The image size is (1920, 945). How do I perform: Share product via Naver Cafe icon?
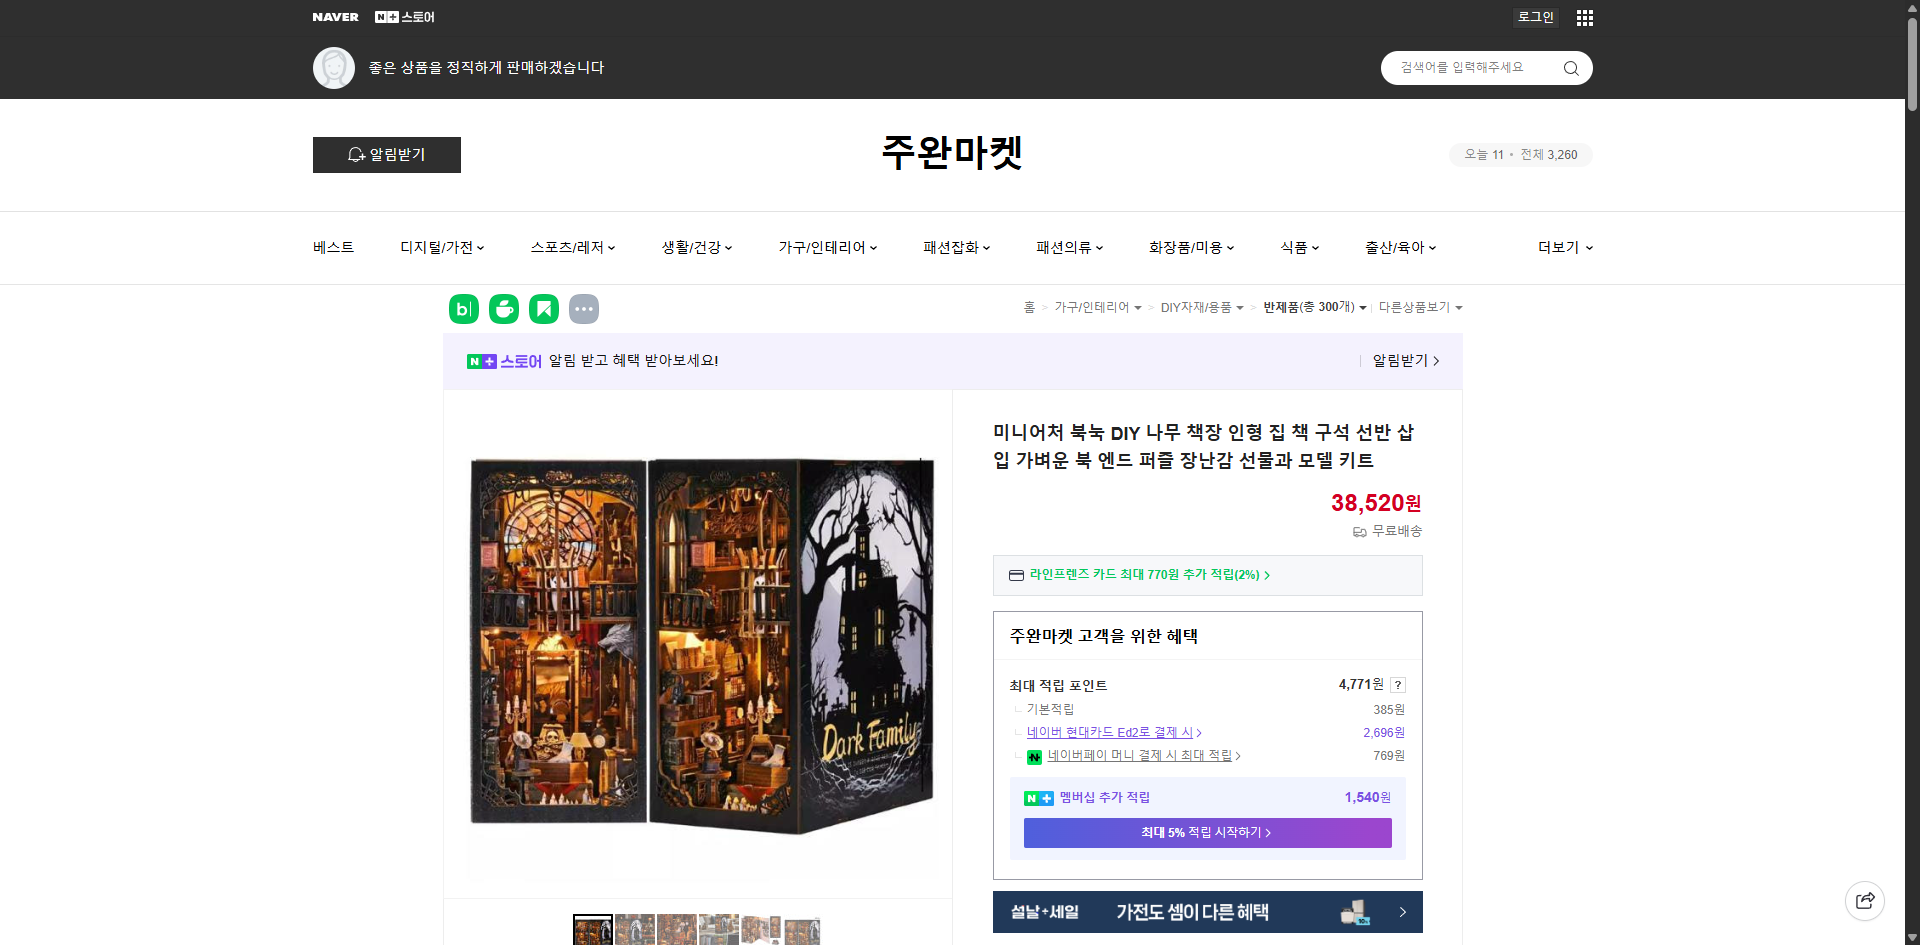pos(503,309)
